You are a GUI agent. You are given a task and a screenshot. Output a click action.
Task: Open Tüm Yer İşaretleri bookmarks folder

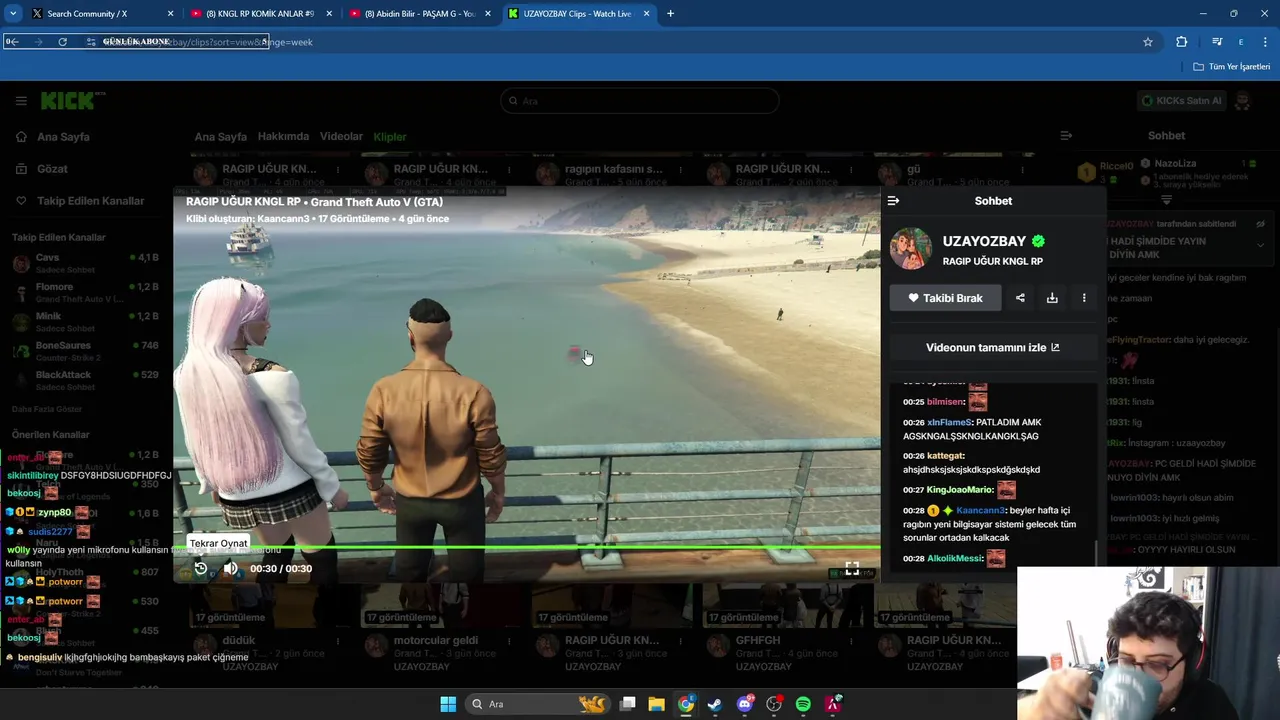(1232, 67)
